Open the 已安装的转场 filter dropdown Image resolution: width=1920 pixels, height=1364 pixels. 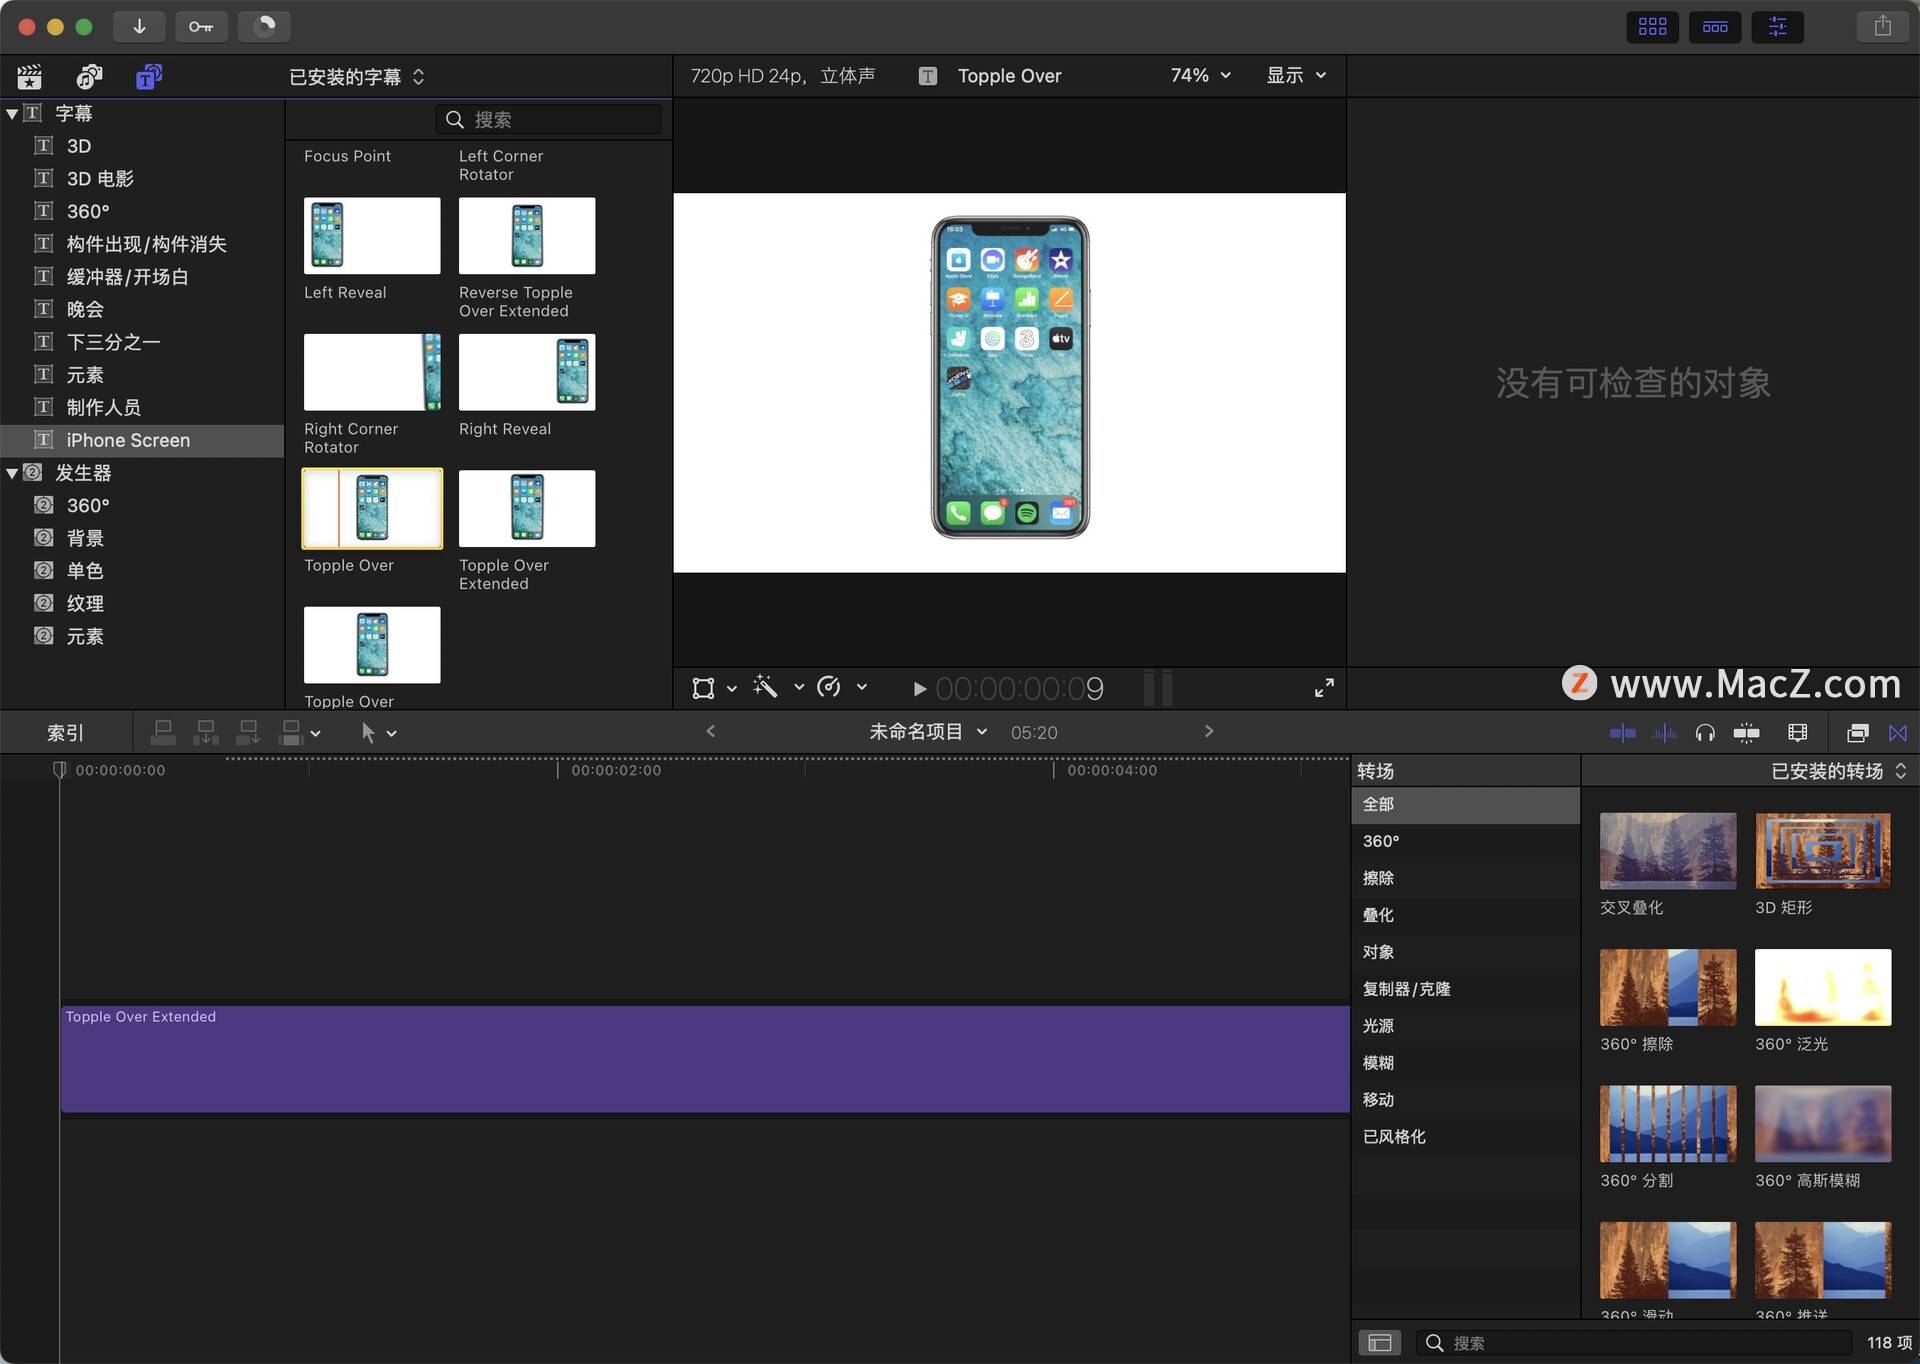pyautogui.click(x=1838, y=772)
